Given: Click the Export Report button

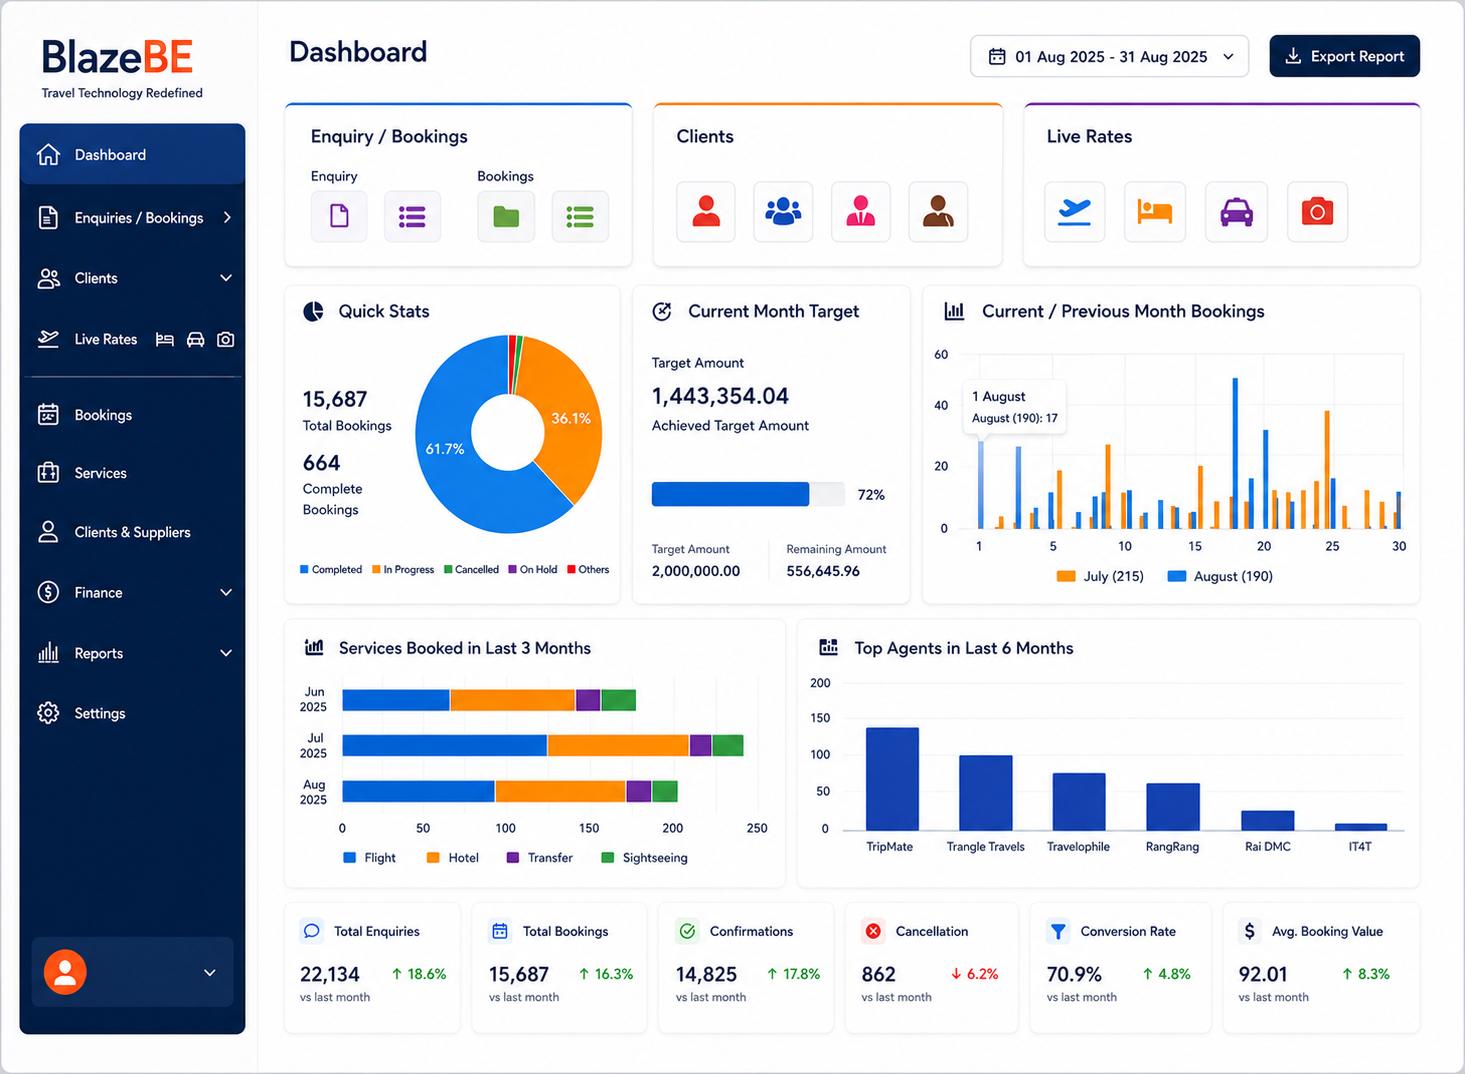Looking at the screenshot, I should pos(1344,56).
